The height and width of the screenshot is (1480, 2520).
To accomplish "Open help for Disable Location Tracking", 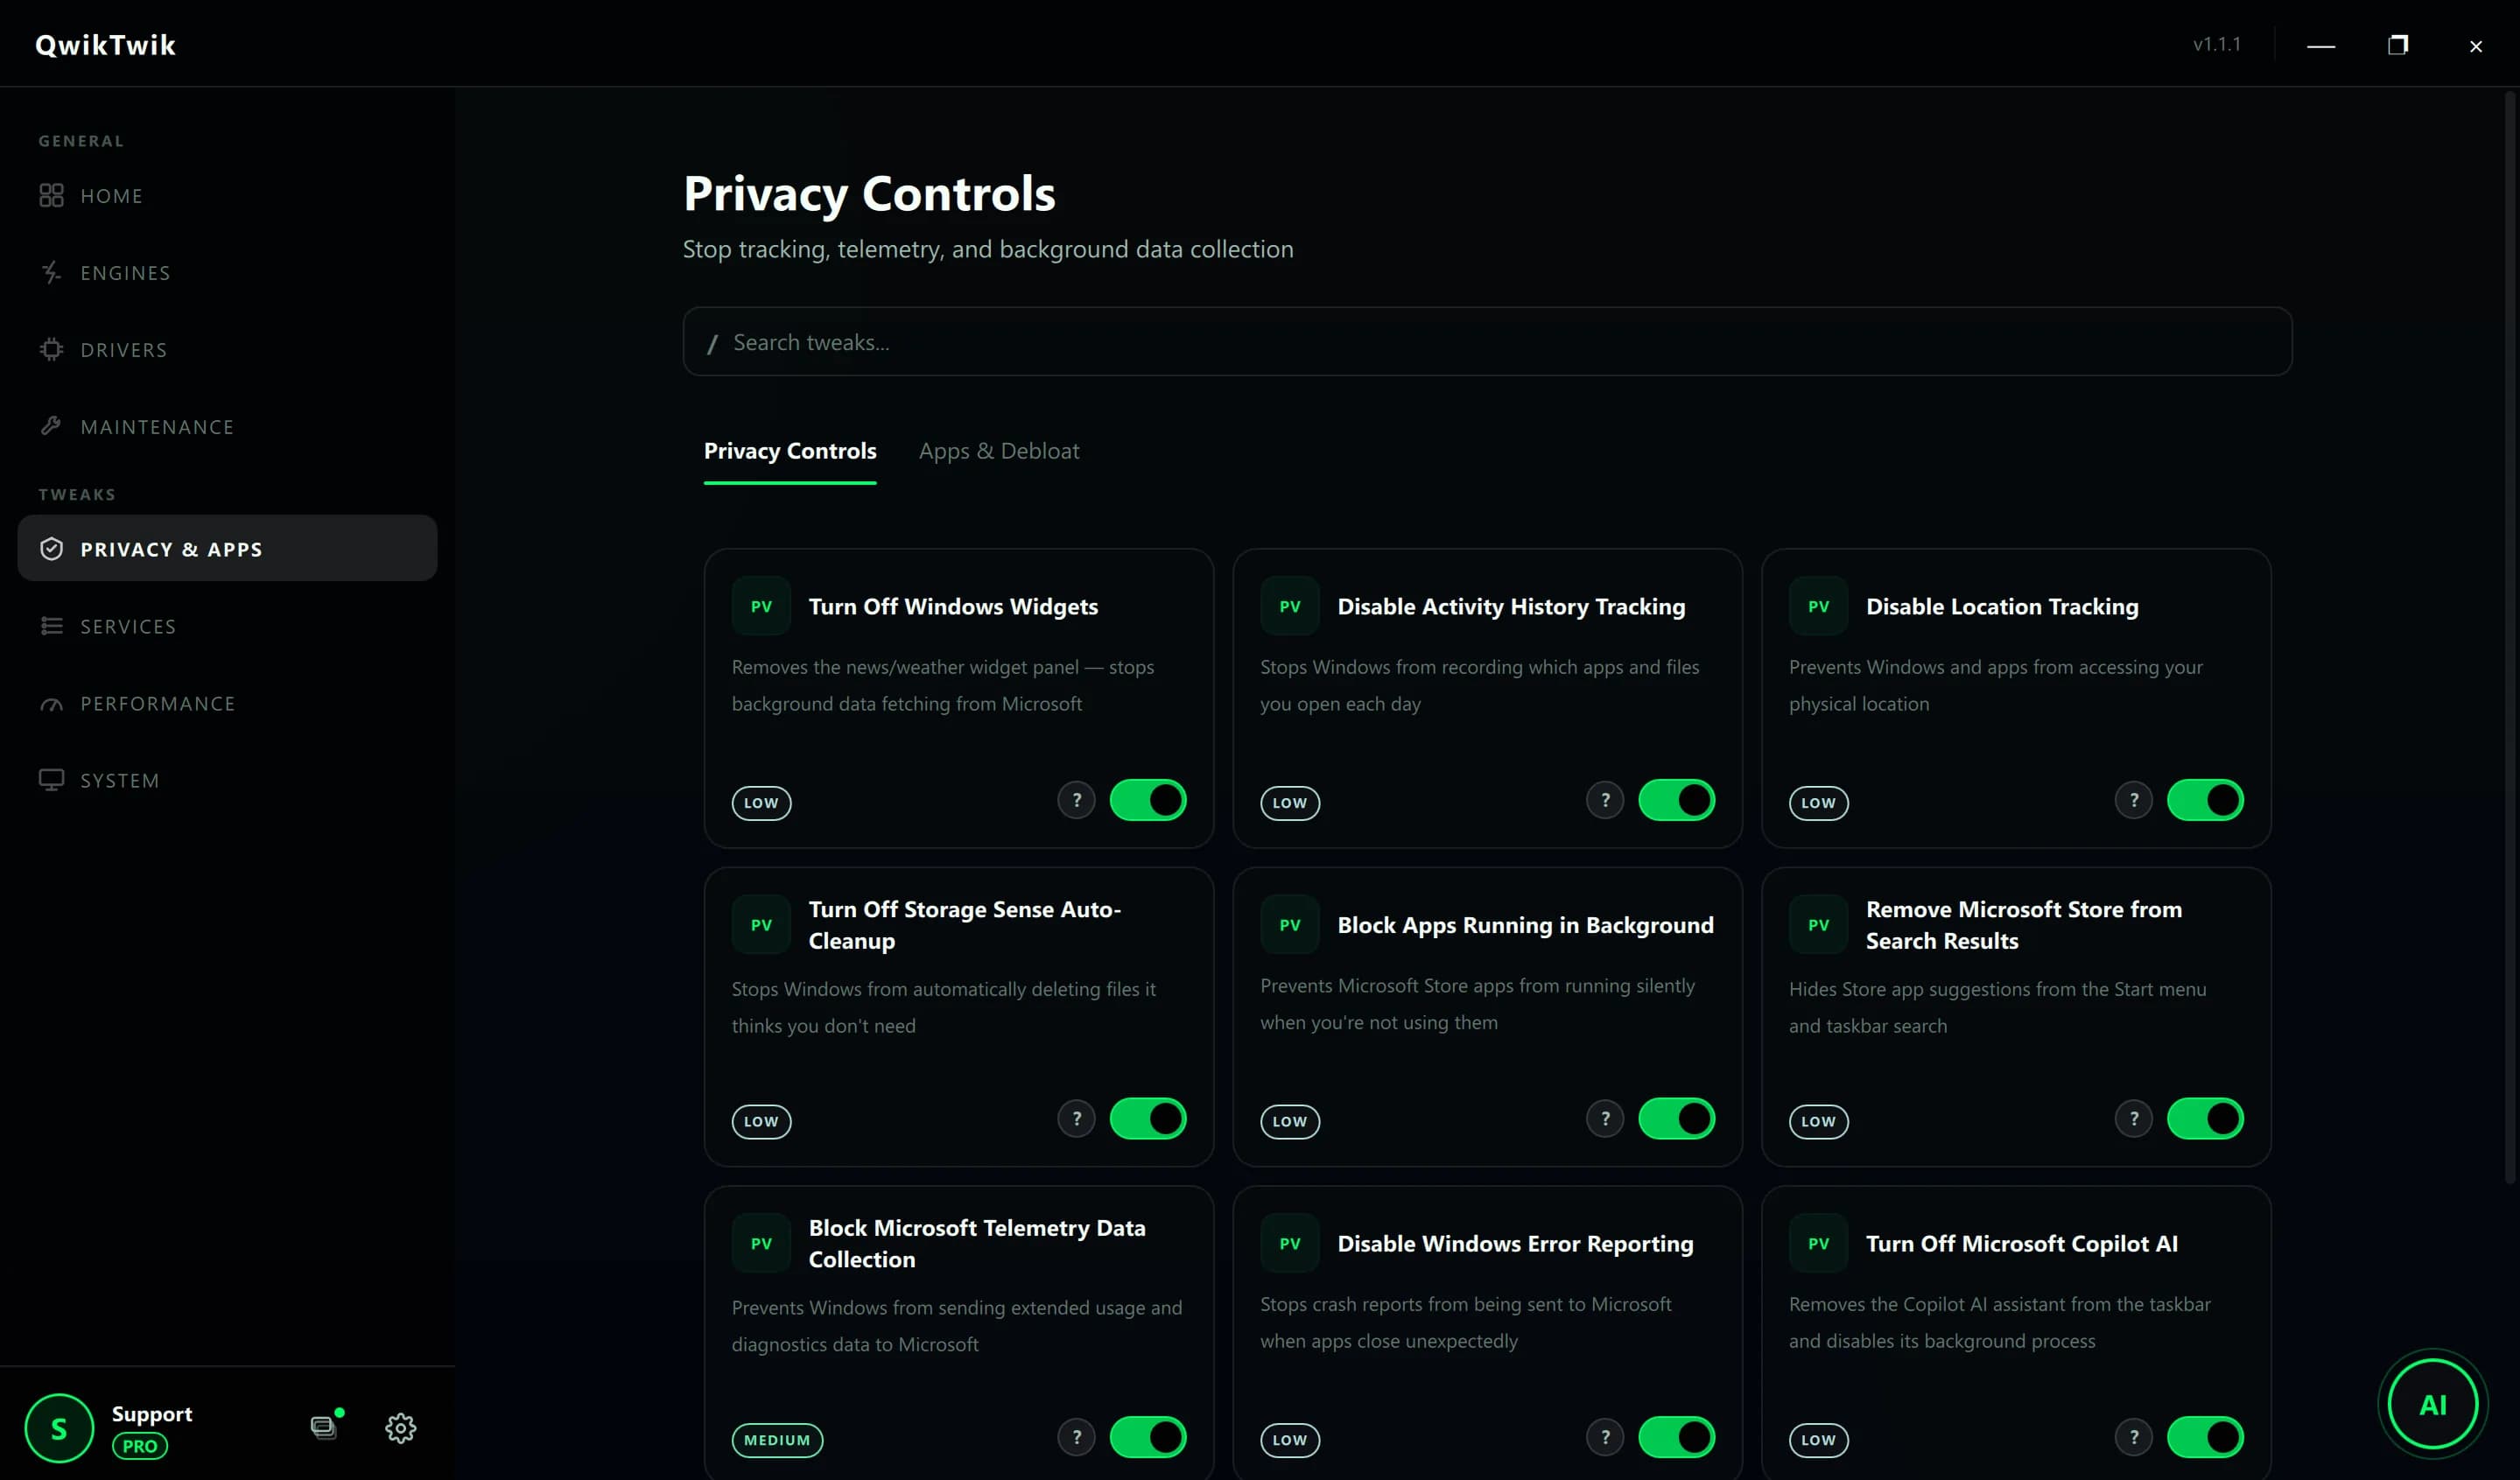I will pos(2134,800).
